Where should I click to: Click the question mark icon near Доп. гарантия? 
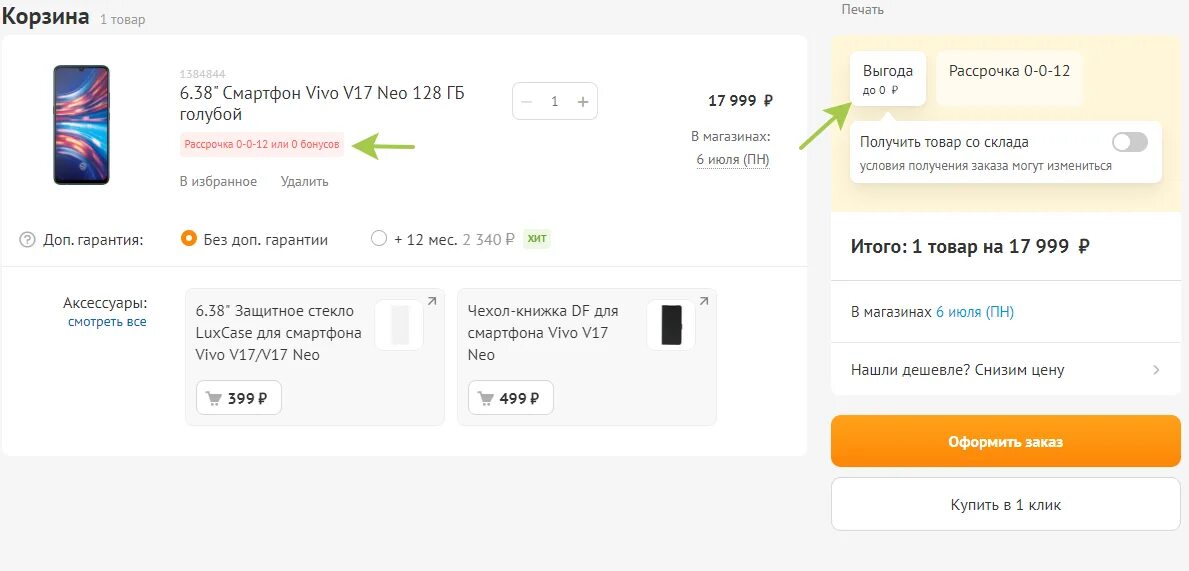[27, 240]
